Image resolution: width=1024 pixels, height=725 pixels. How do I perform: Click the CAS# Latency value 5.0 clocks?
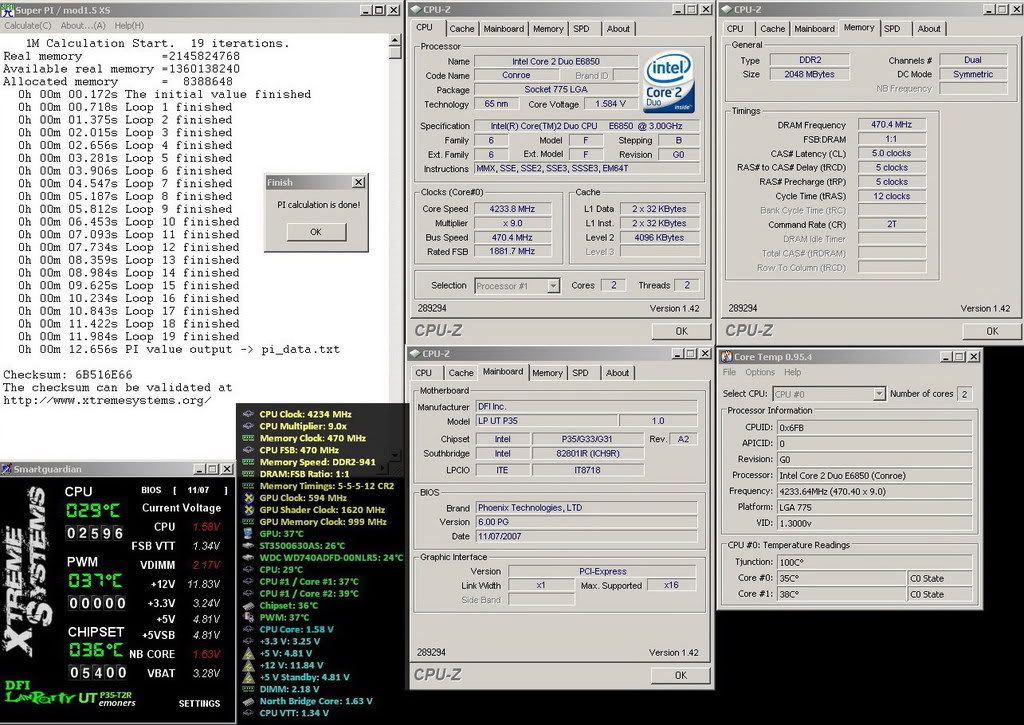891,153
